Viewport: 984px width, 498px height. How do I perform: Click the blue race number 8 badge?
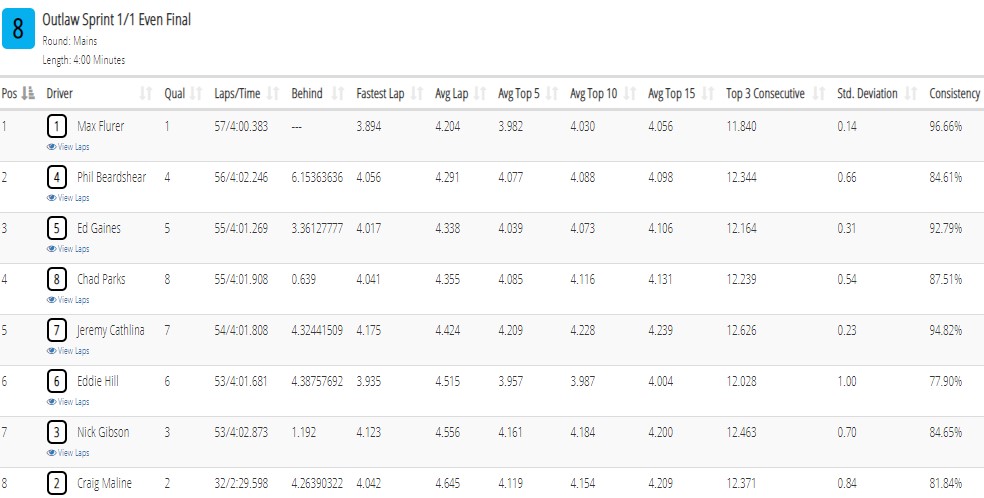pos(18,29)
